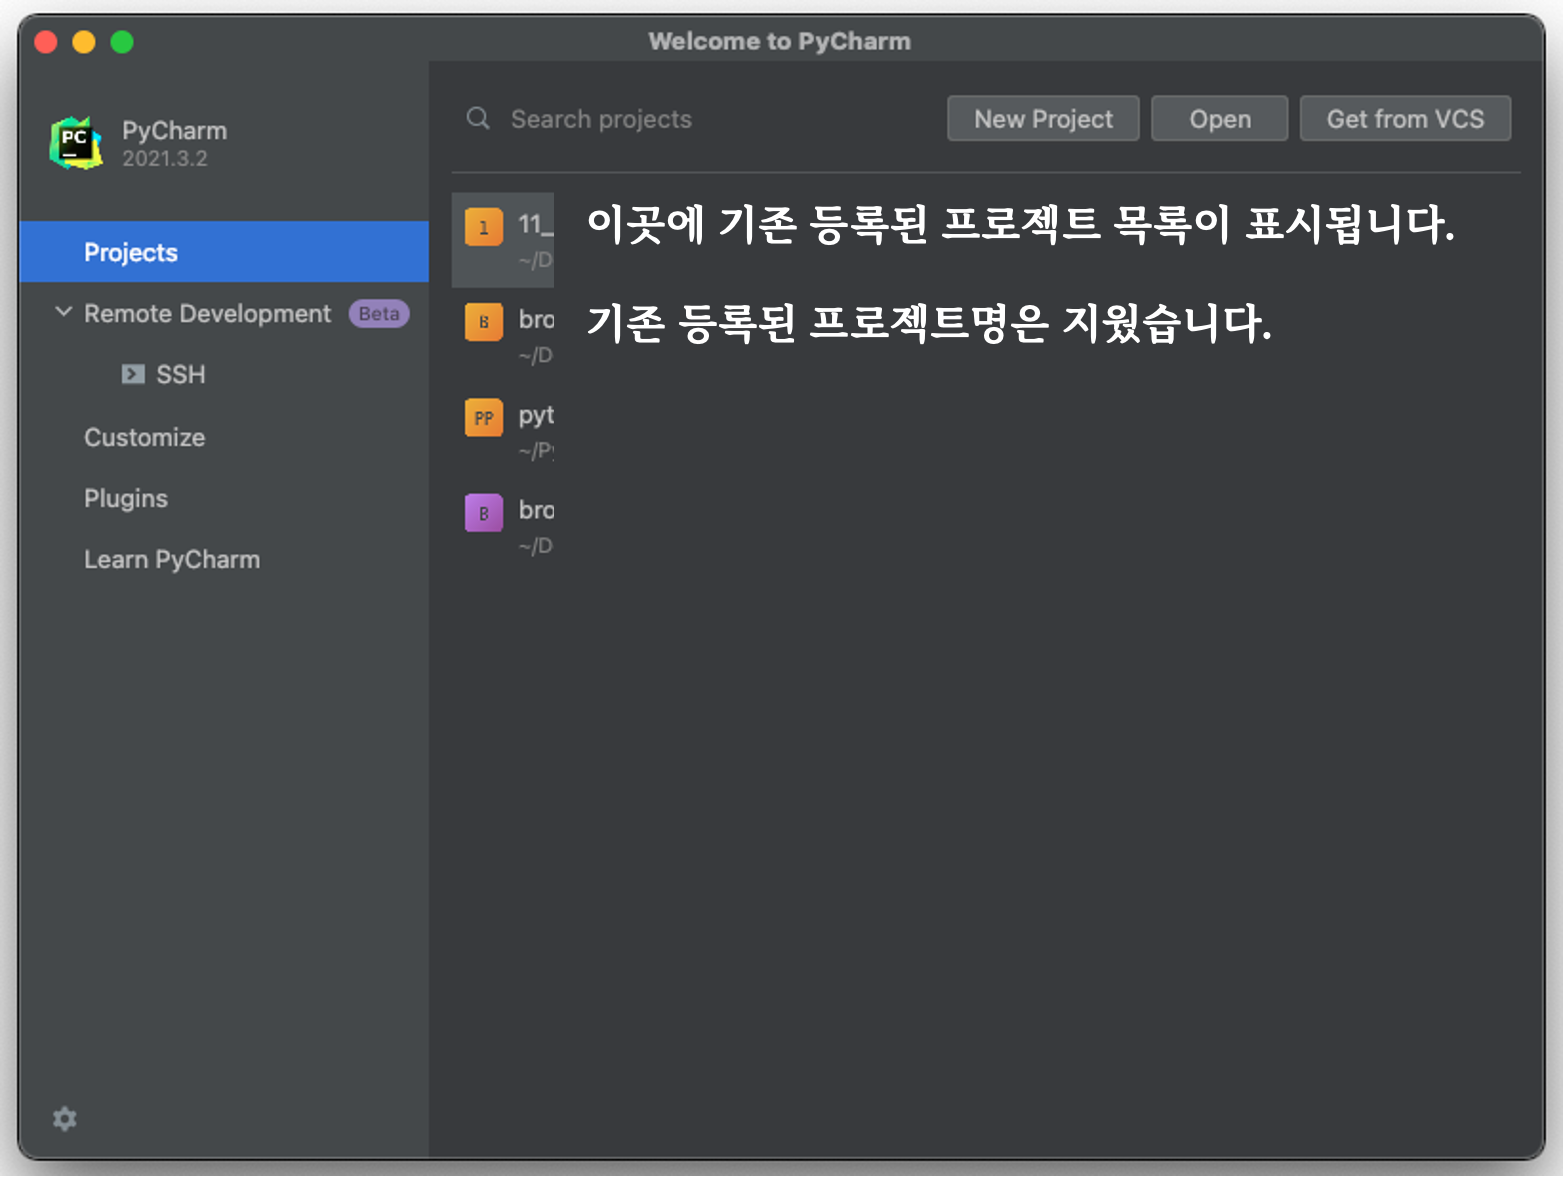Open the Projects tab
Viewport: 1567px width, 1177px height.
point(224,252)
